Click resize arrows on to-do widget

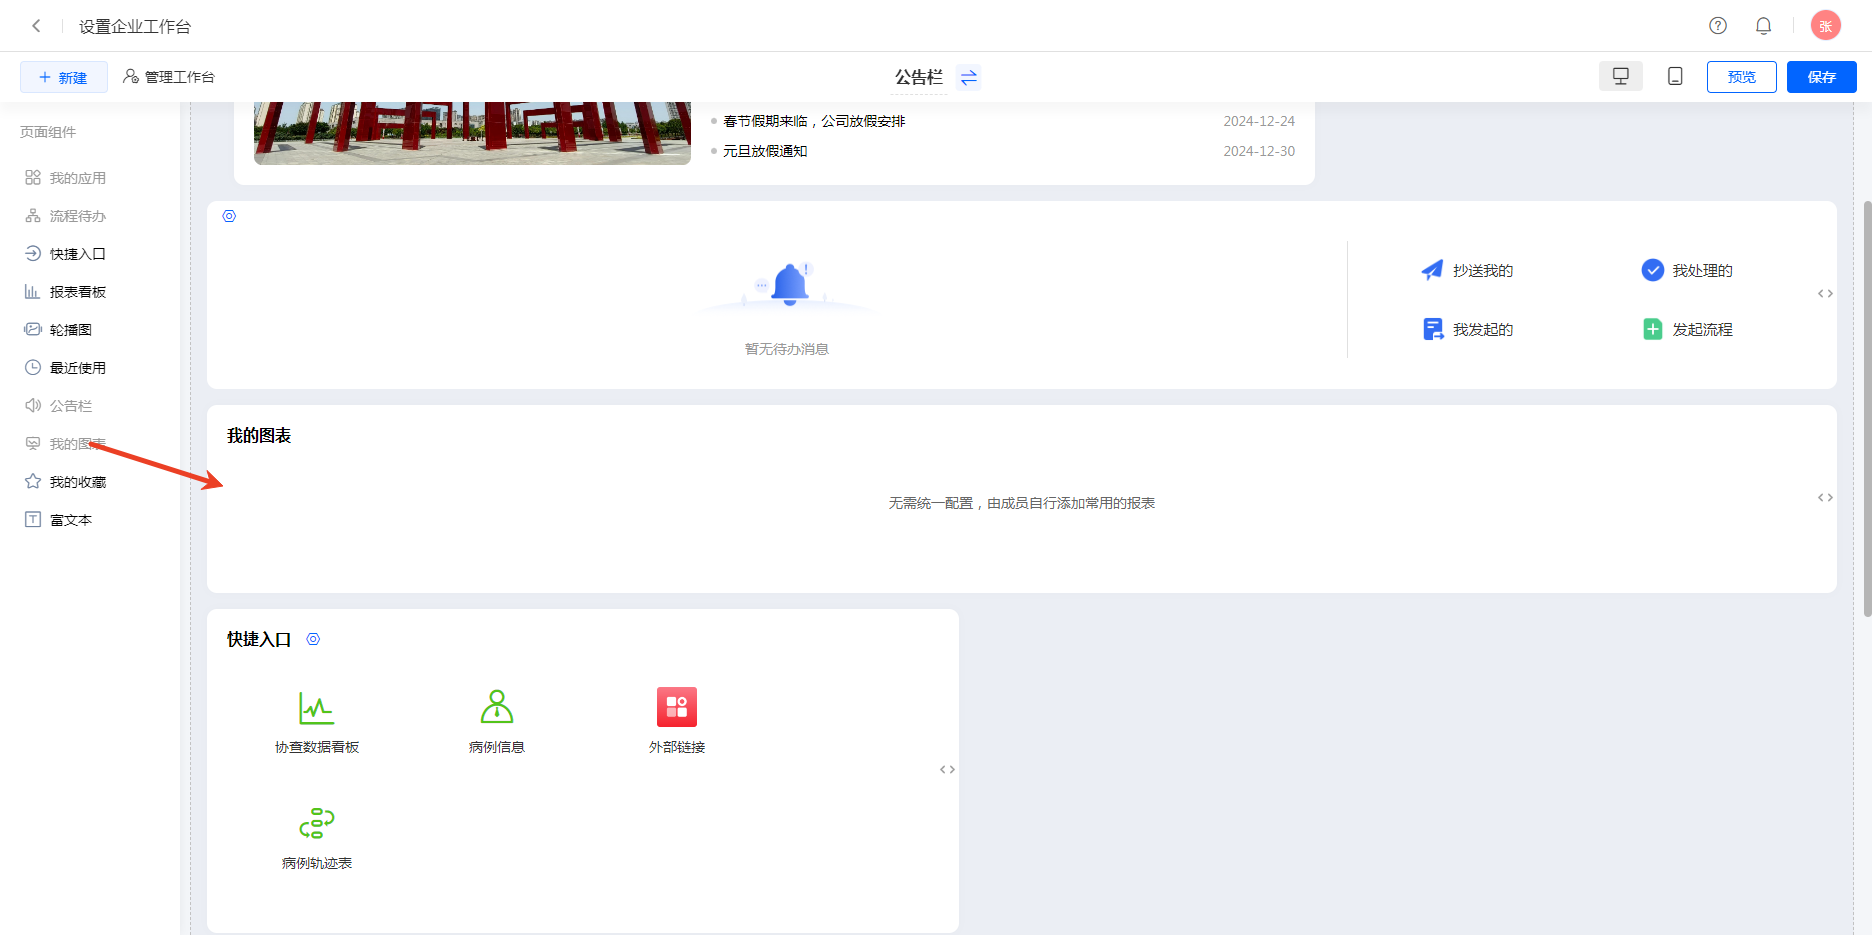[x=1825, y=294]
